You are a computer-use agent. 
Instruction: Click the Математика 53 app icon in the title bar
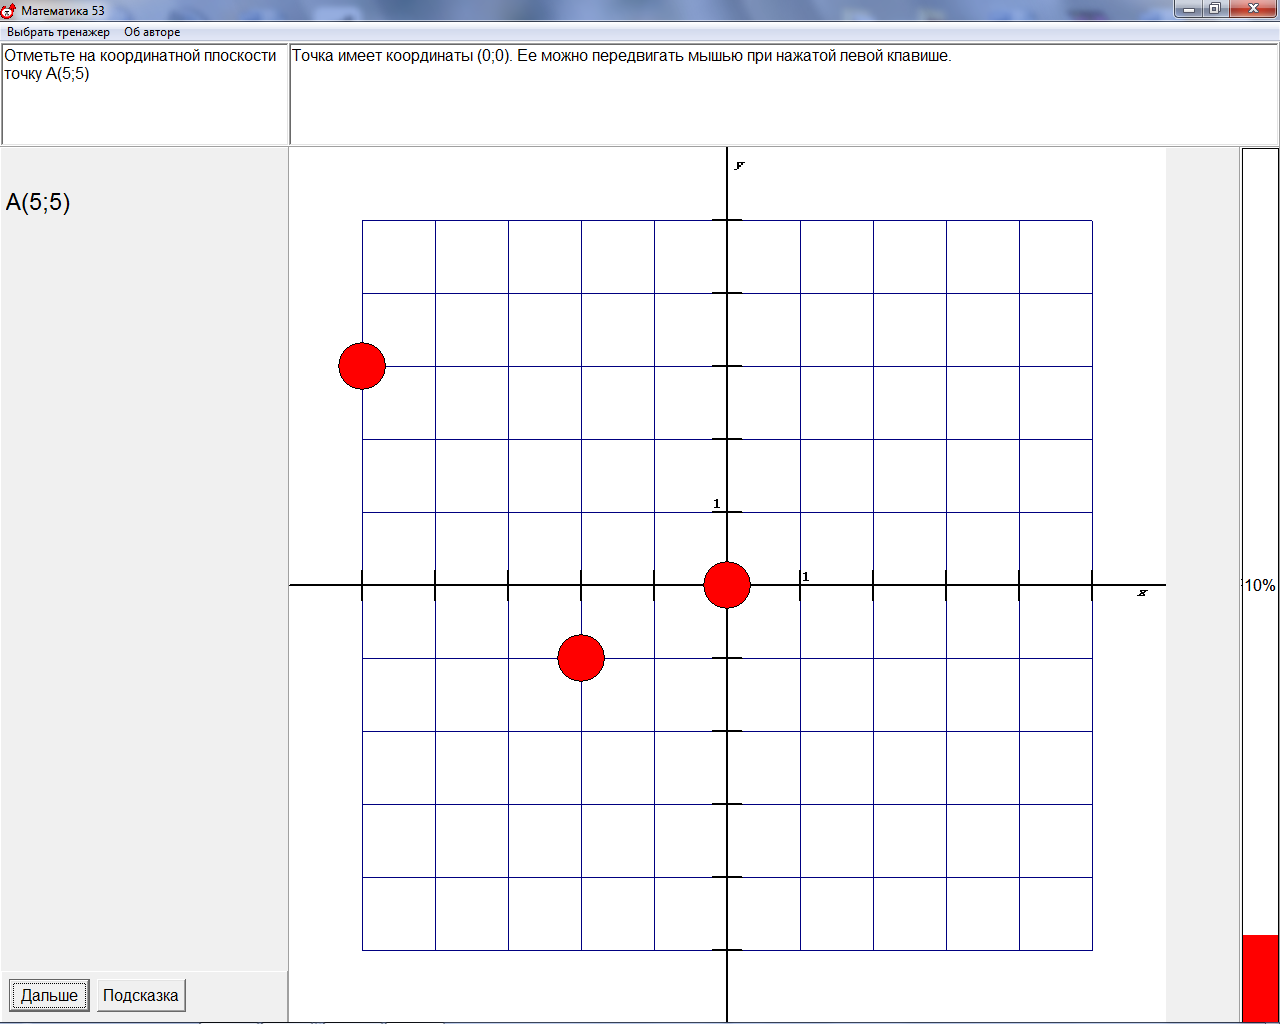[x=9, y=11]
